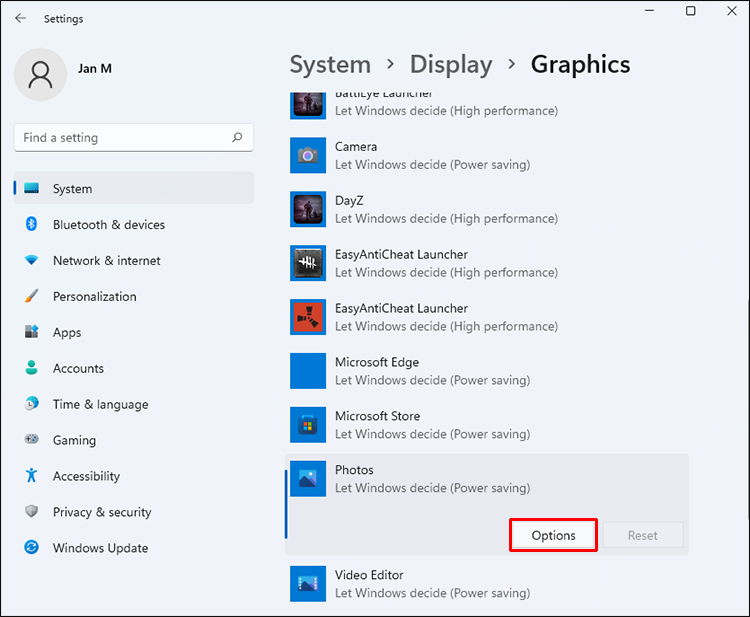Navigate to System in breadcrumb

tap(331, 65)
